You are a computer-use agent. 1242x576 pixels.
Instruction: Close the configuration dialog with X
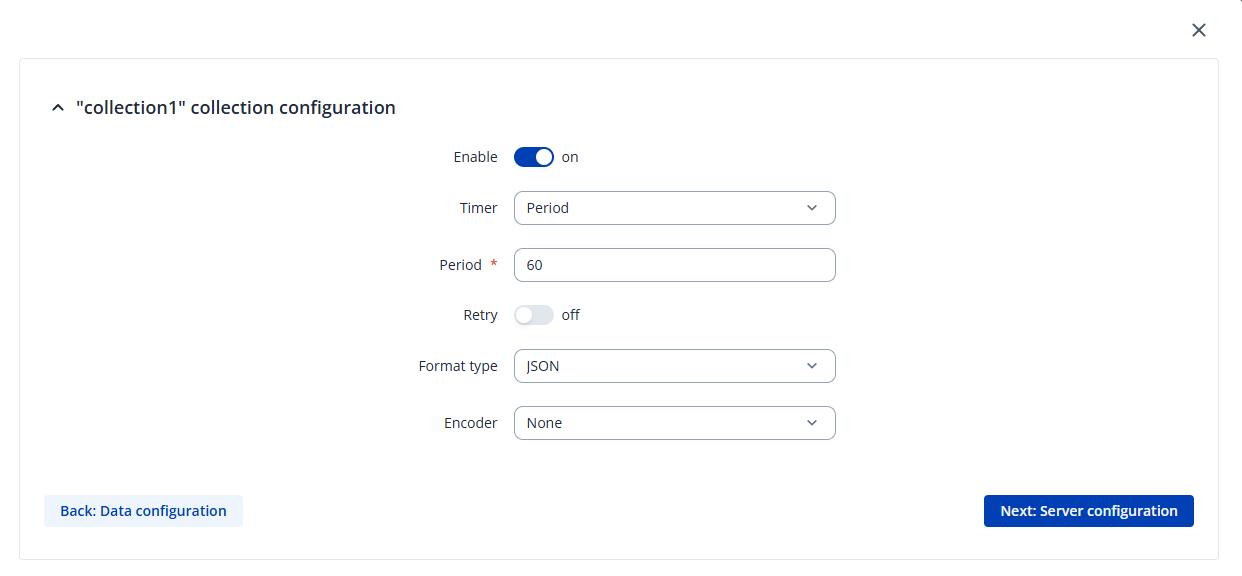[1199, 30]
